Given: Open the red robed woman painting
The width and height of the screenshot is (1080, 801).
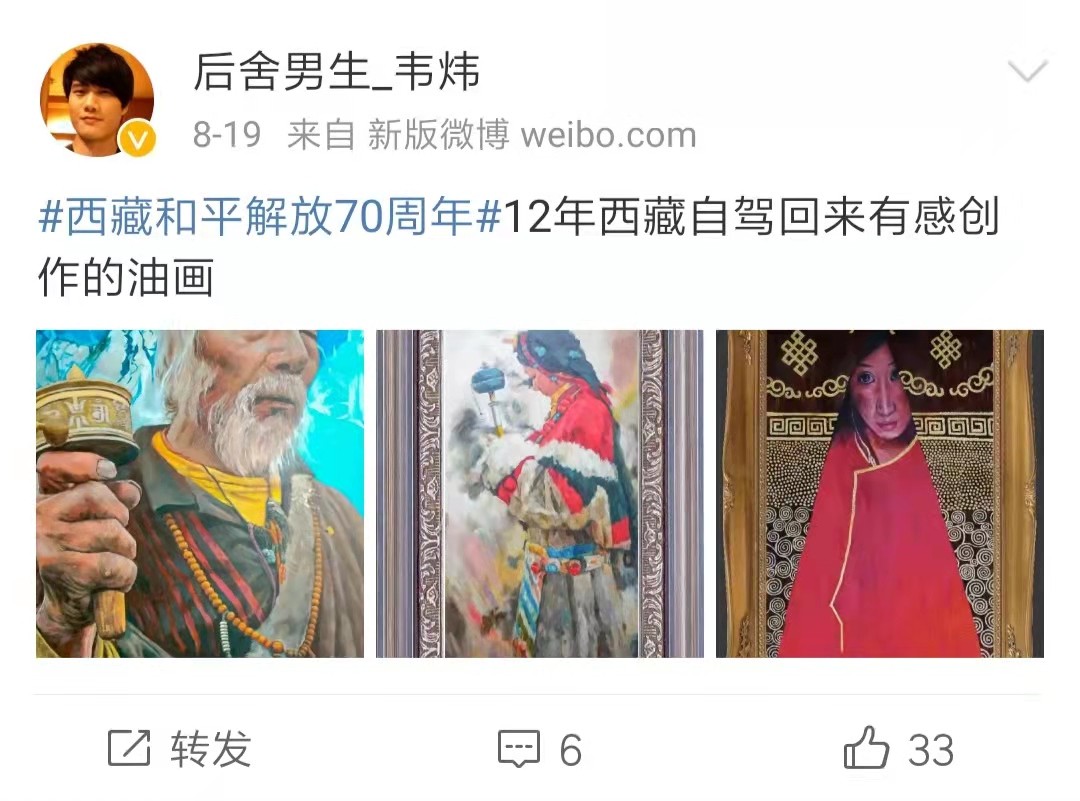Looking at the screenshot, I should [880, 494].
